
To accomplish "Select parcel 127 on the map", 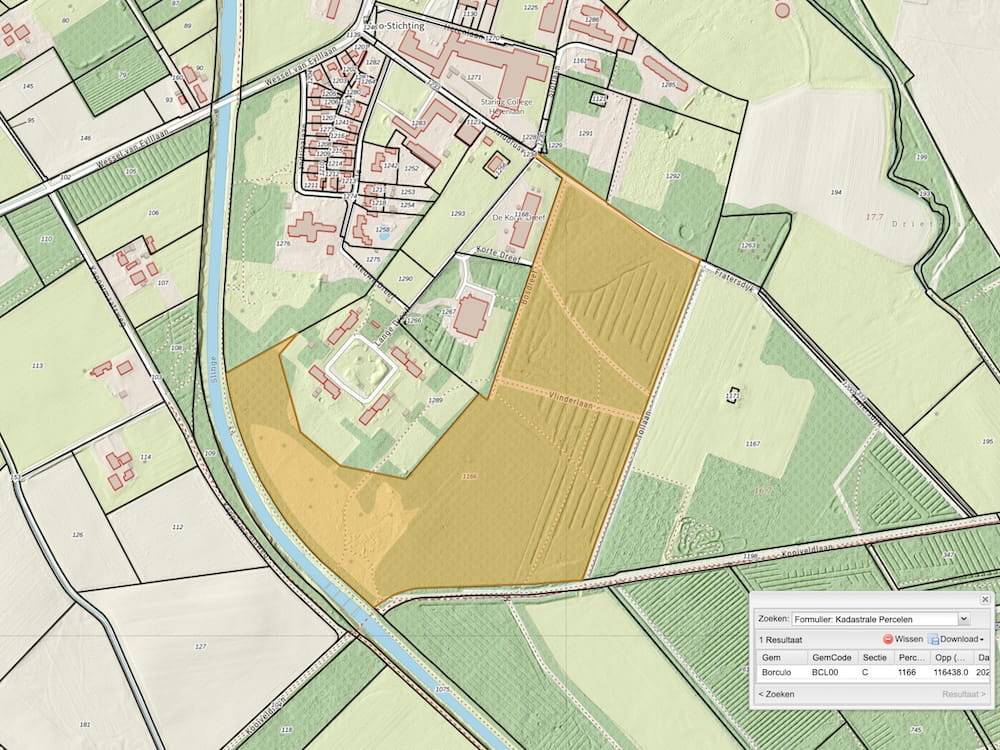I will tap(200, 647).
